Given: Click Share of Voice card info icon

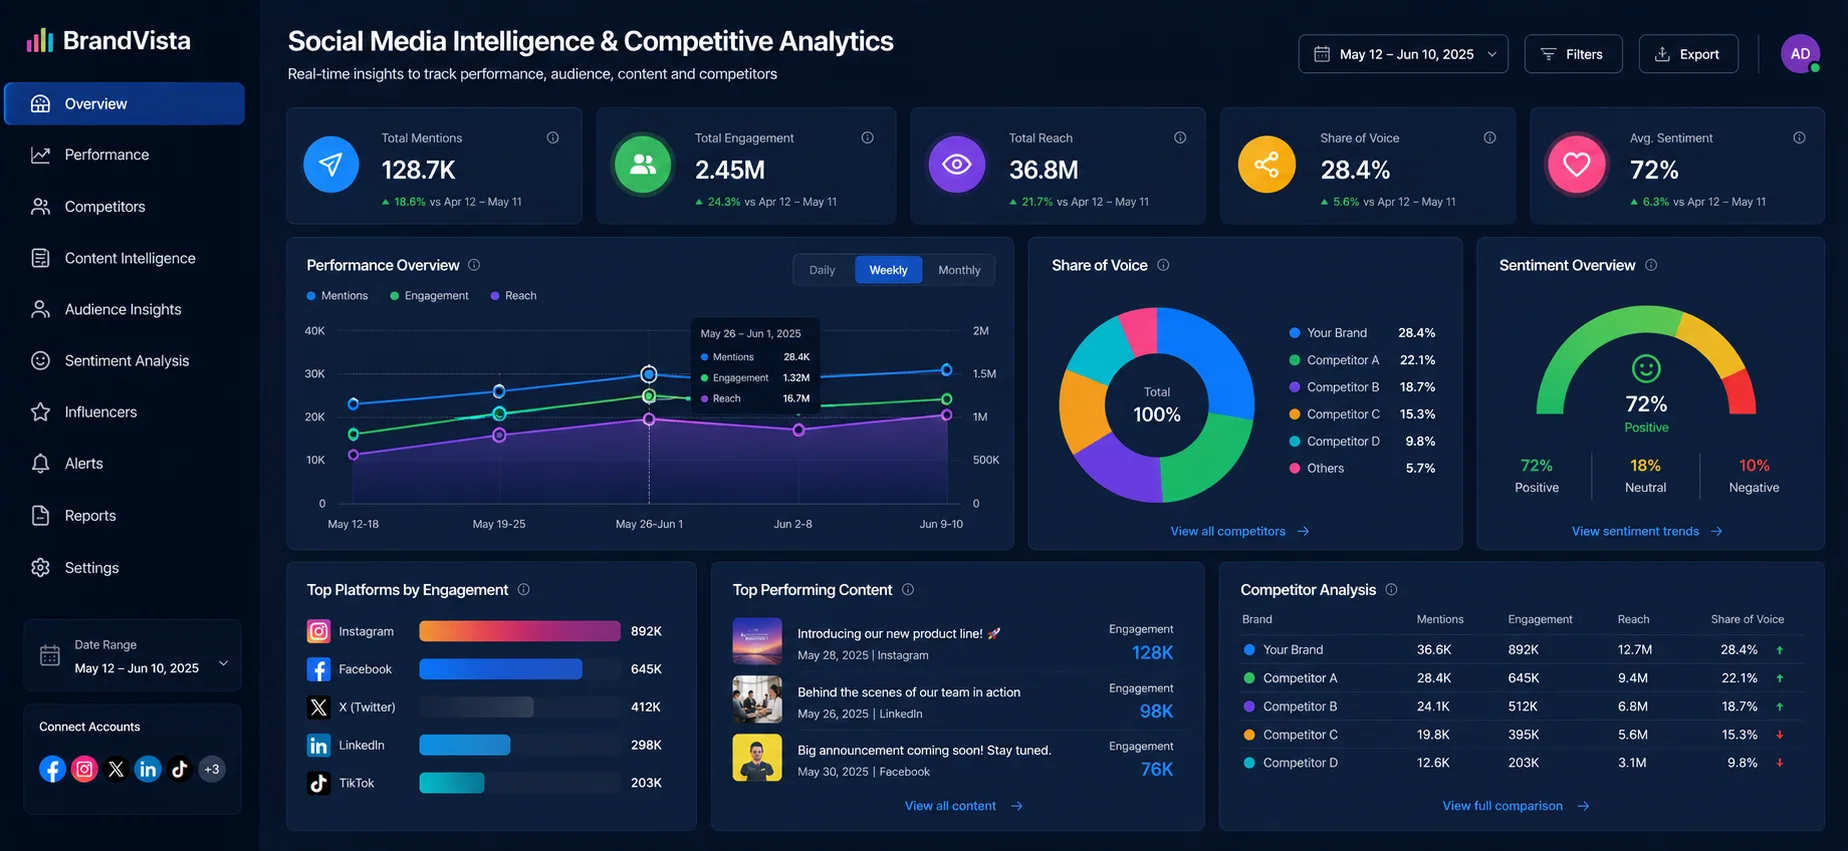Looking at the screenshot, I should click(1490, 138).
